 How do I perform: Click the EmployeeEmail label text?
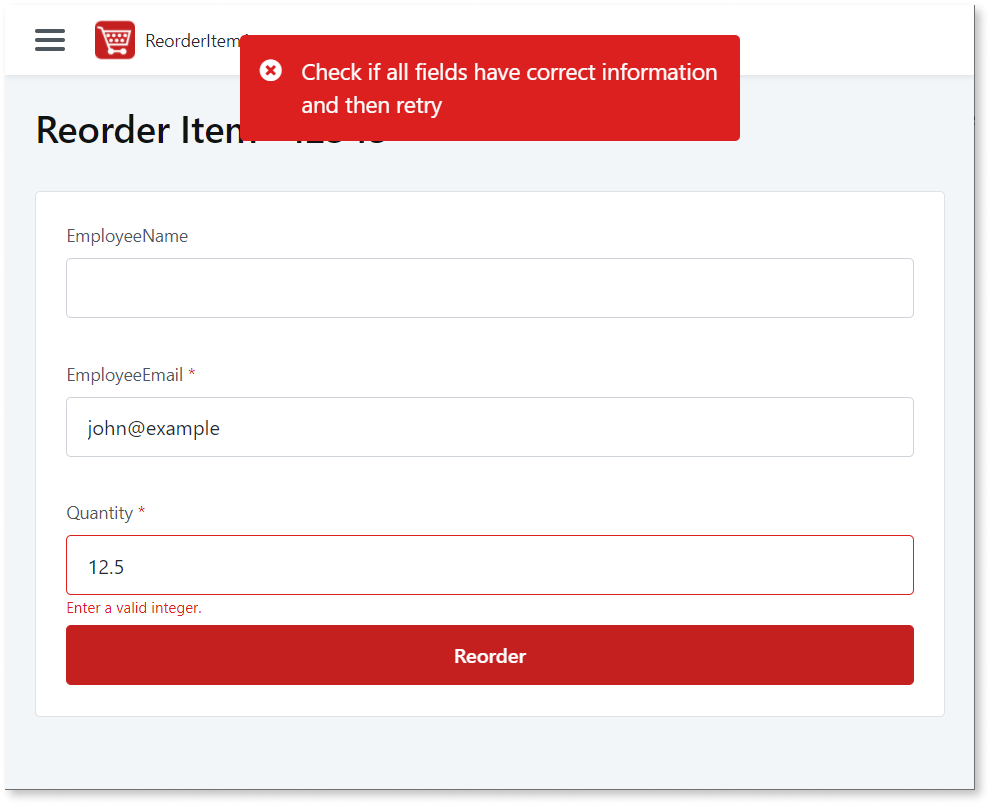click(x=124, y=375)
